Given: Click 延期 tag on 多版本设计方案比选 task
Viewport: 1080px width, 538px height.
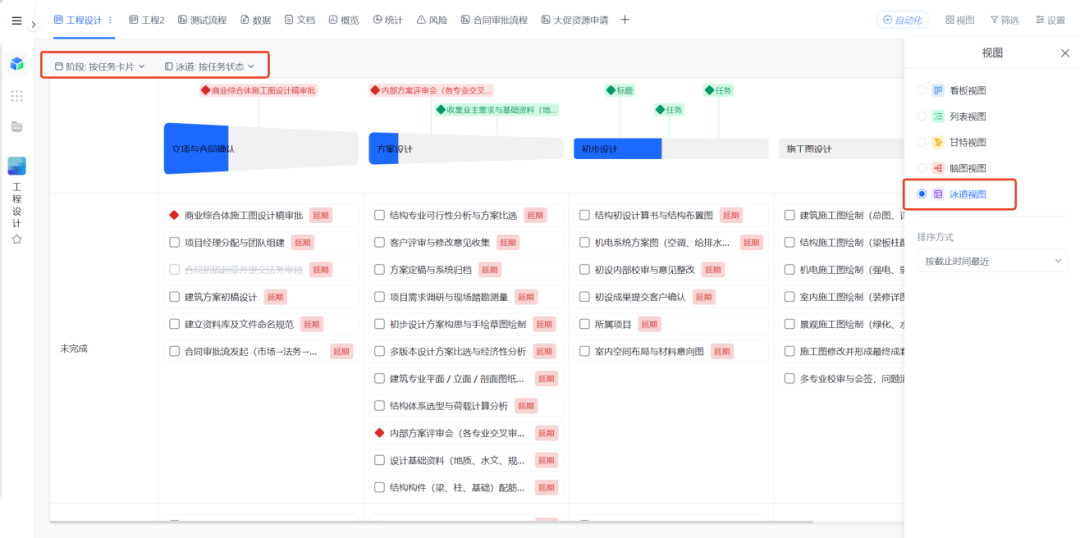Looking at the screenshot, I should pyautogui.click(x=544, y=351).
